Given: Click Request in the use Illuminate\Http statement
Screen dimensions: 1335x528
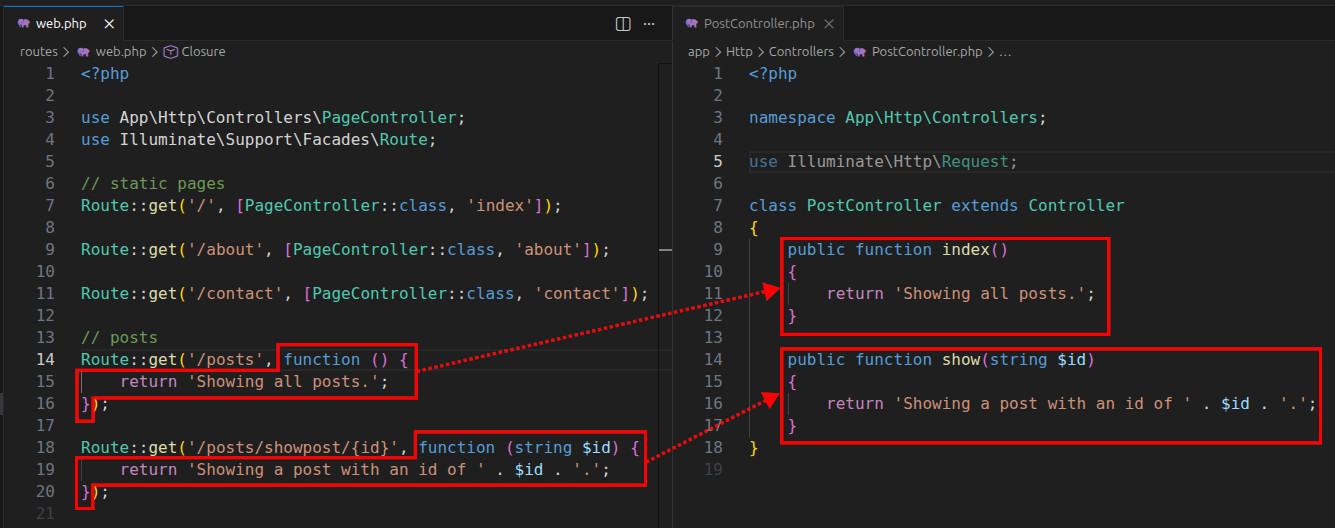Looking at the screenshot, I should coord(977,161).
